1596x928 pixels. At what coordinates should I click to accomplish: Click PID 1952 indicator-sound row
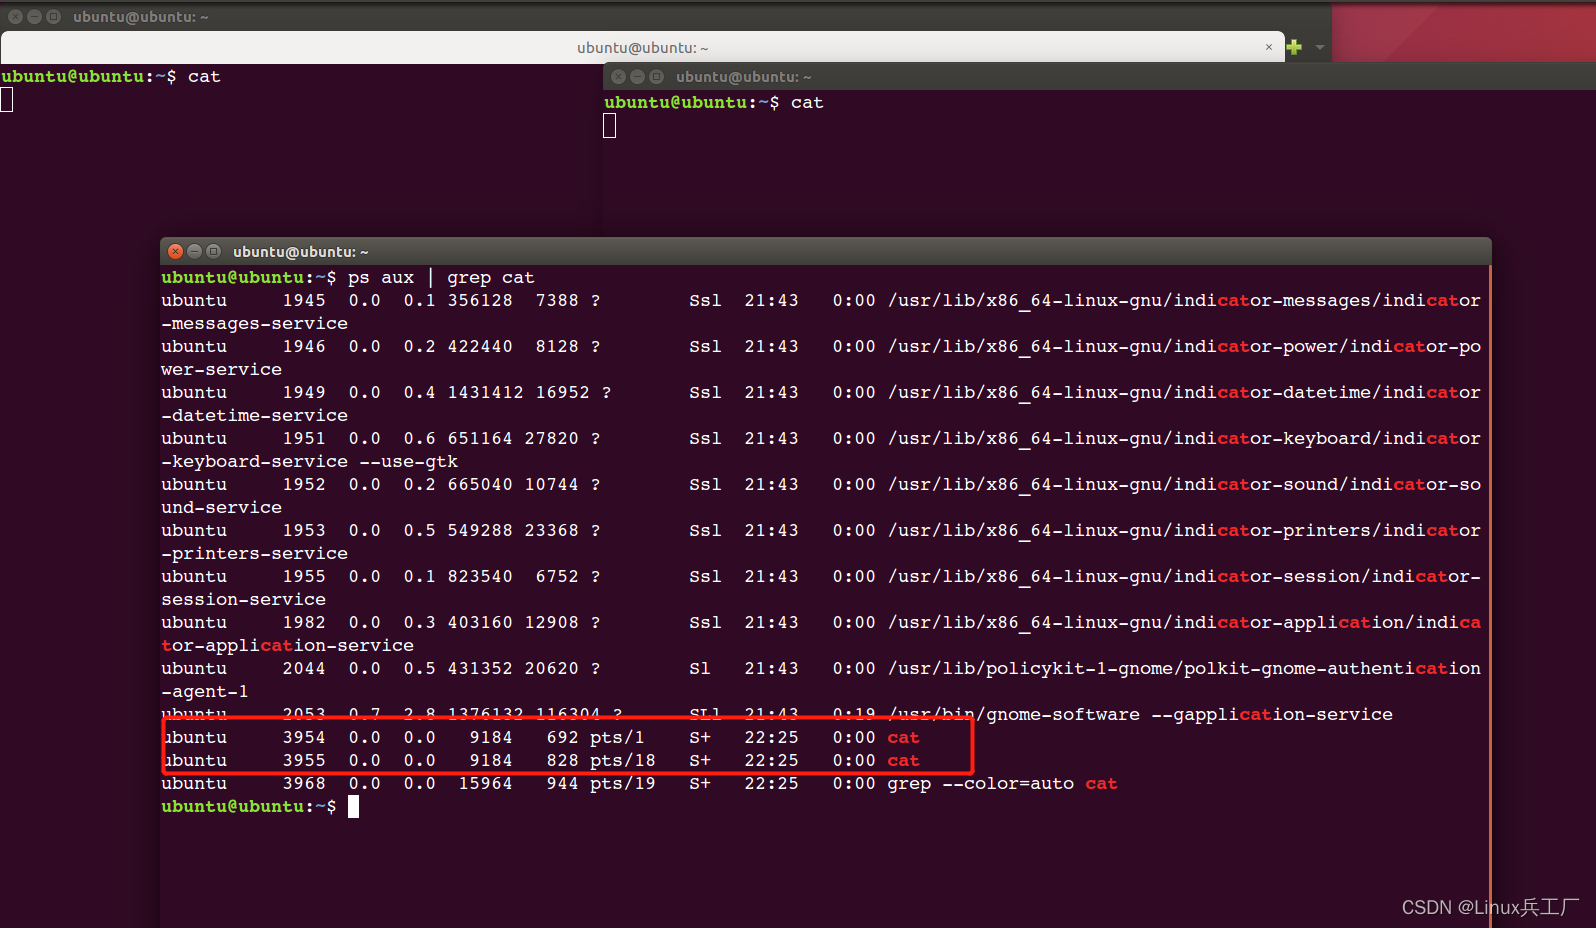coord(304,484)
